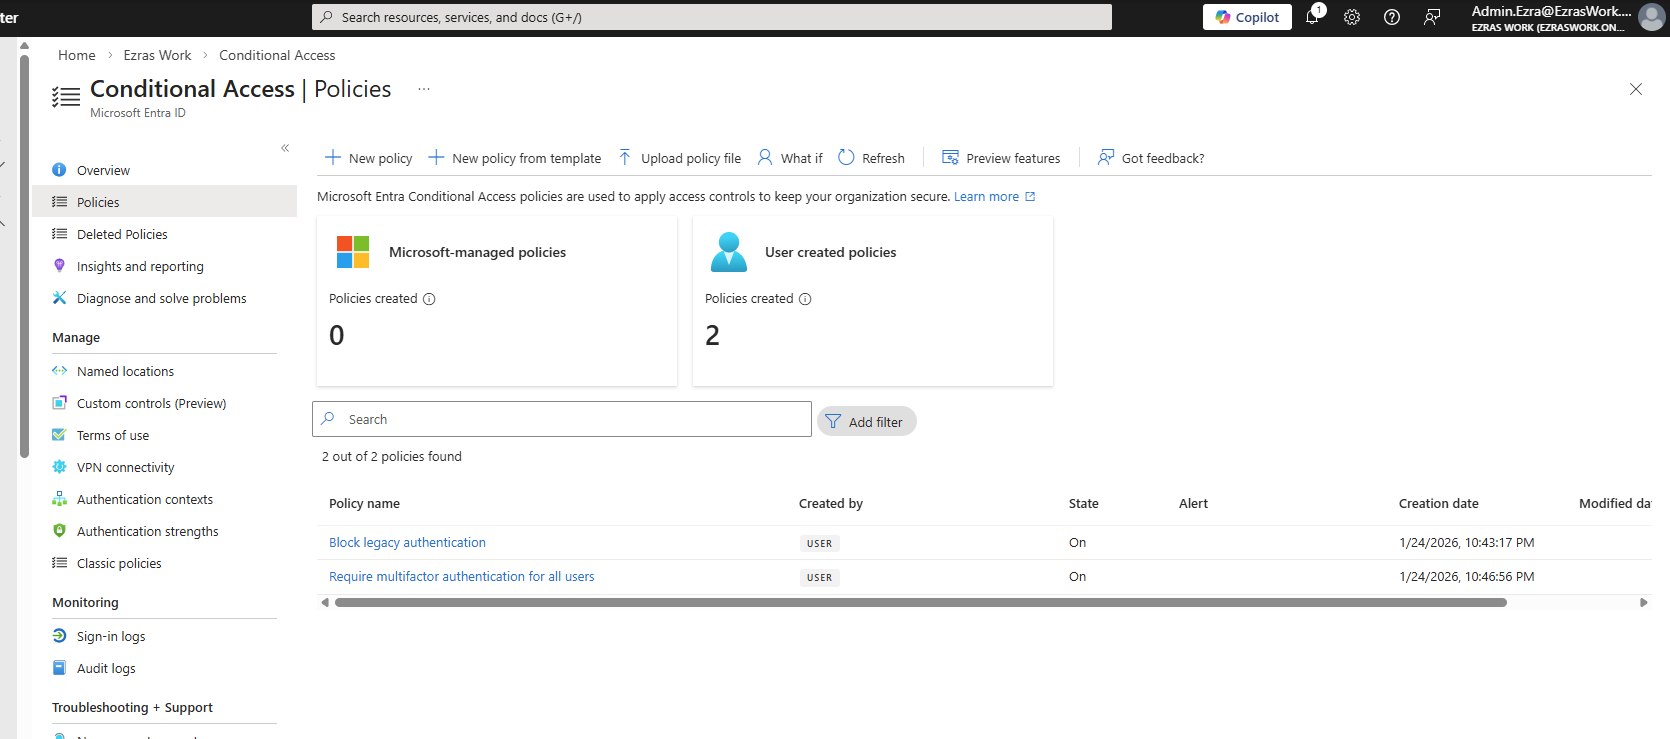Click the Authentication contexts icon
Image resolution: width=1670 pixels, height=739 pixels.
pos(59,499)
